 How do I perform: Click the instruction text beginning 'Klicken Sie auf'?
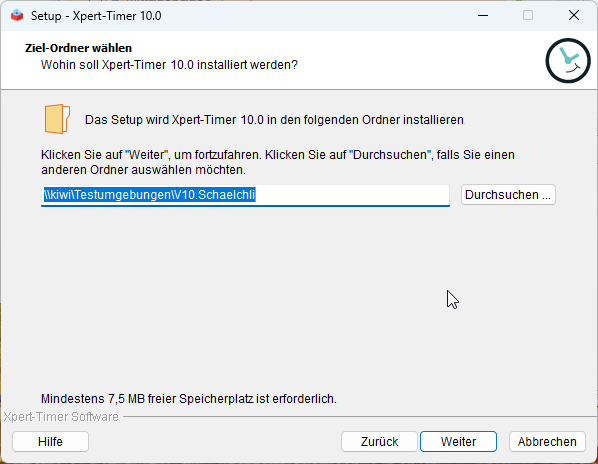pyautogui.click(x=278, y=162)
